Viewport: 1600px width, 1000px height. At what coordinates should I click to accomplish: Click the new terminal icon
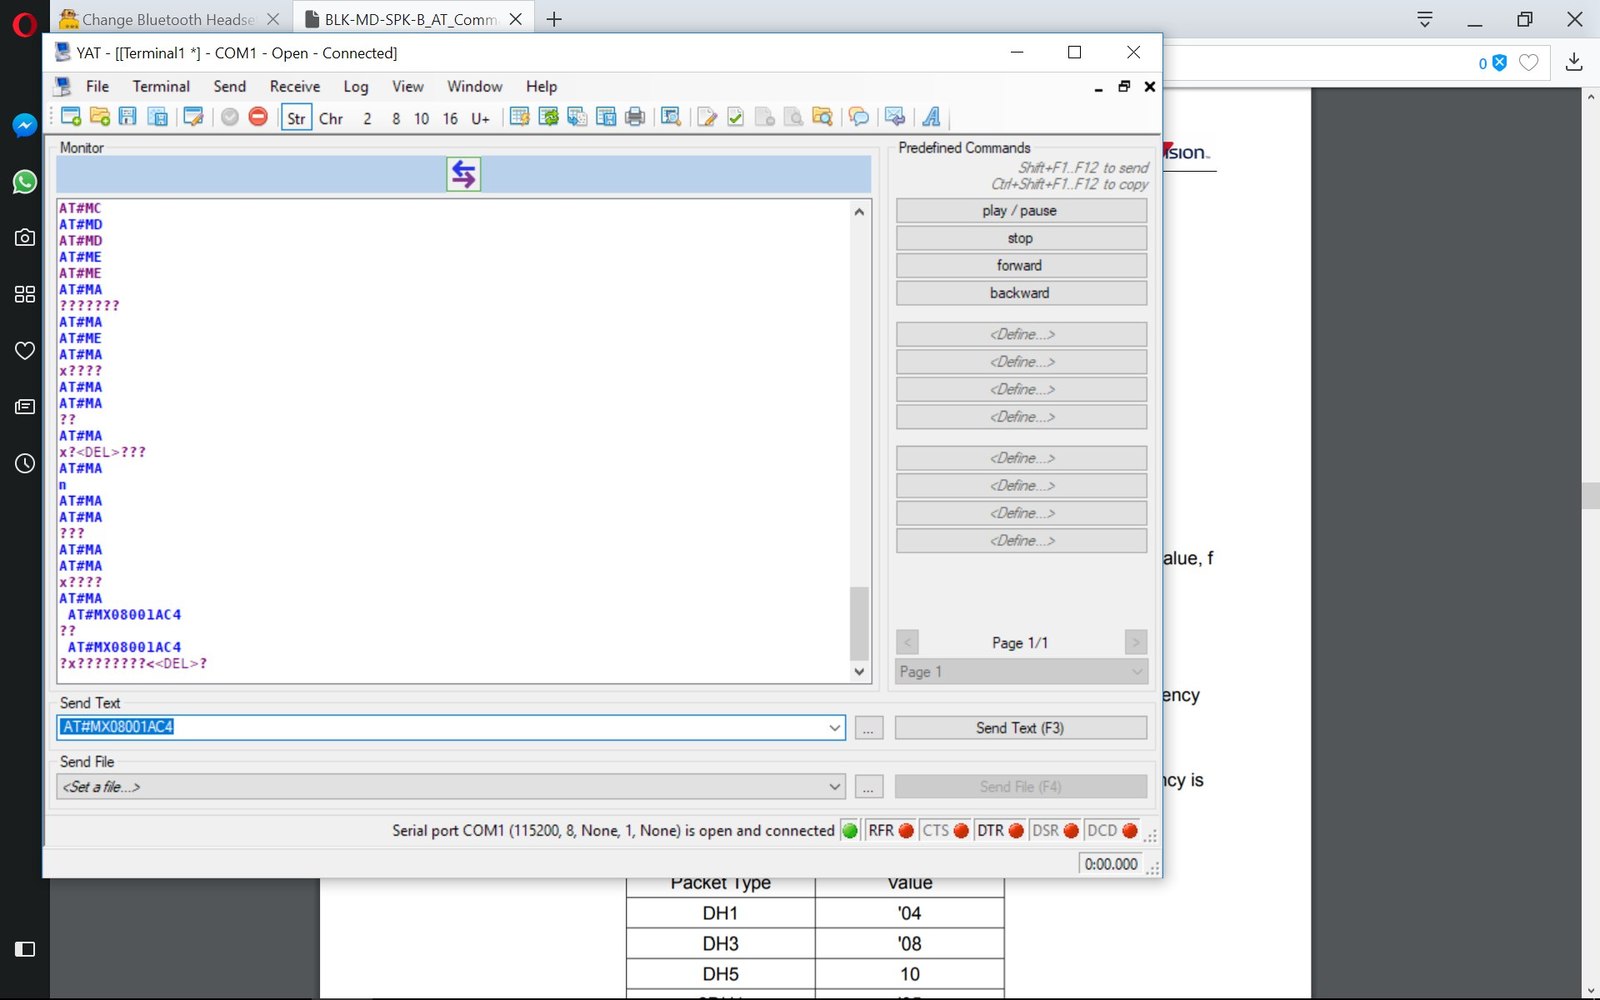click(x=71, y=117)
